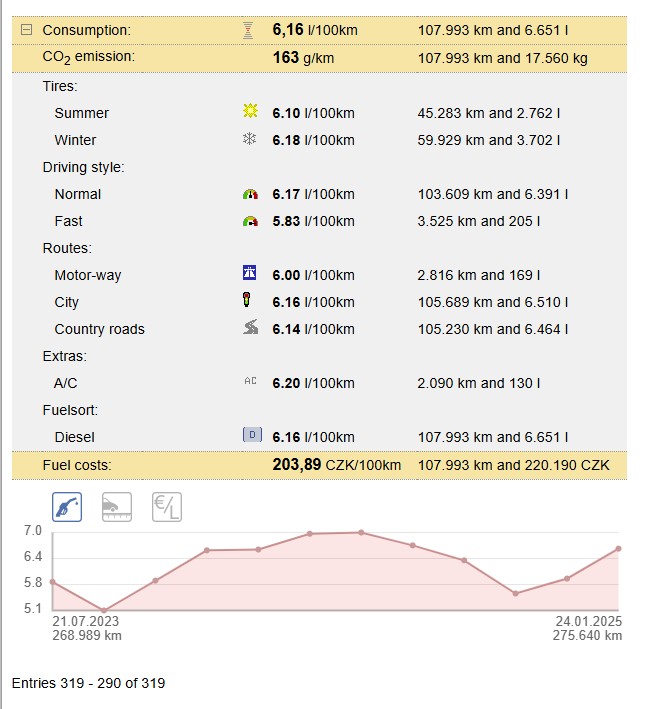Image resolution: width=647 pixels, height=709 pixels.
Task: Click the highest data point on chart
Action: coord(361,532)
